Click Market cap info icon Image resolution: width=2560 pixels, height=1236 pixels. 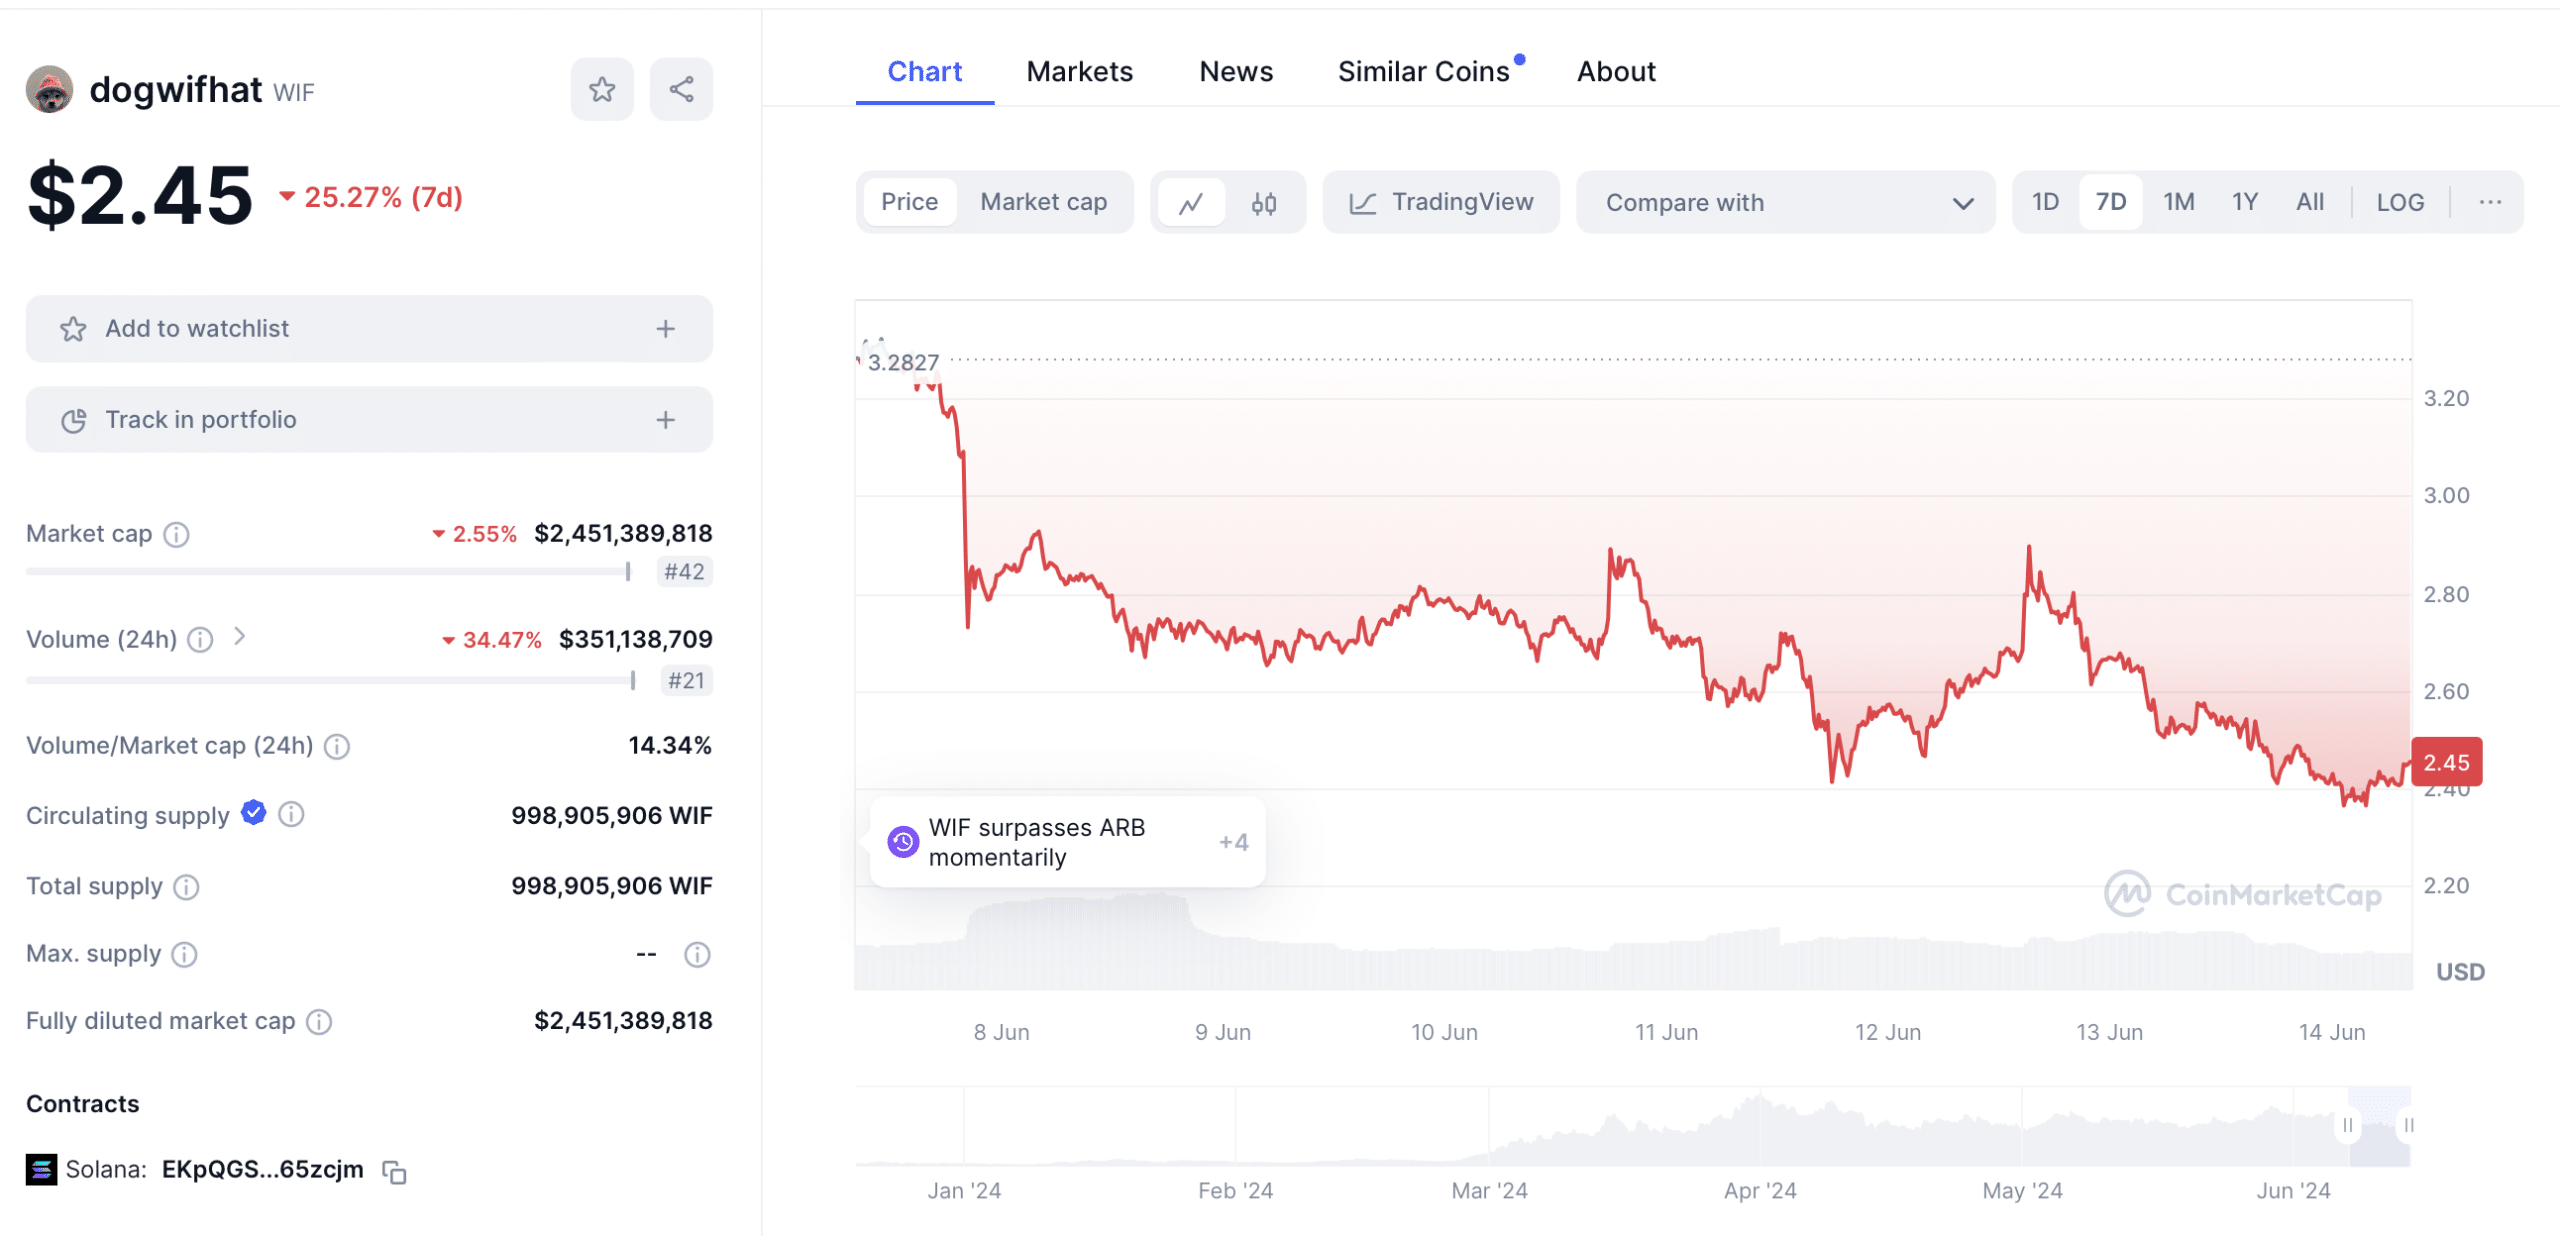[177, 535]
